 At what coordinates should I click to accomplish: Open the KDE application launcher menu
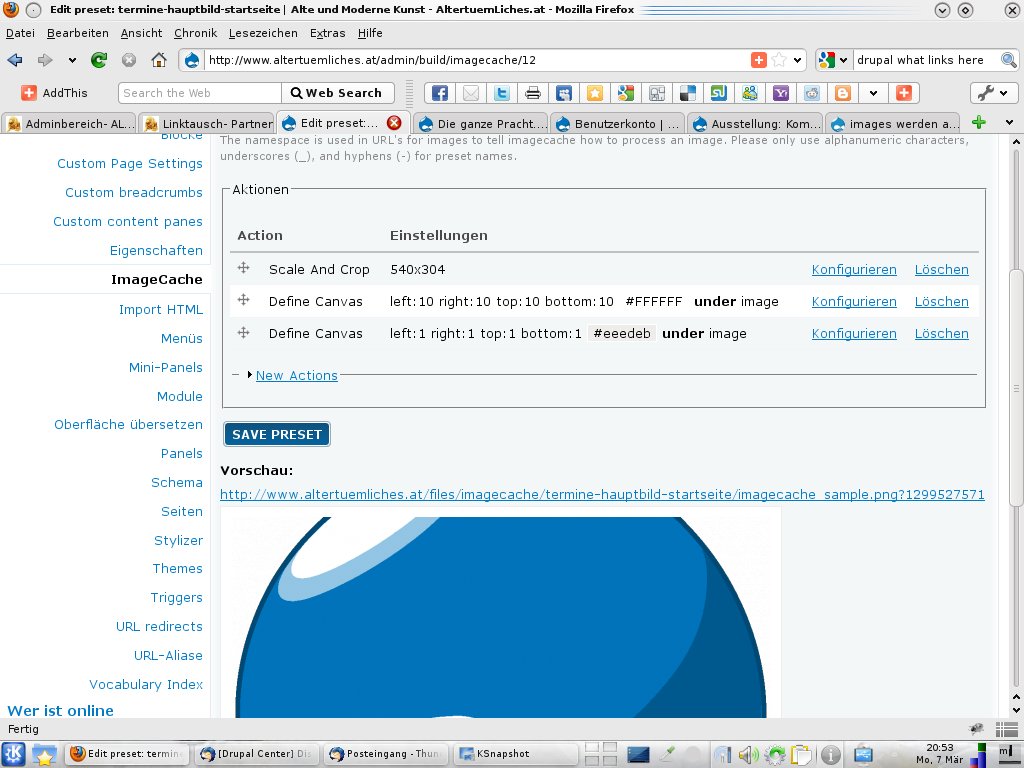point(14,754)
